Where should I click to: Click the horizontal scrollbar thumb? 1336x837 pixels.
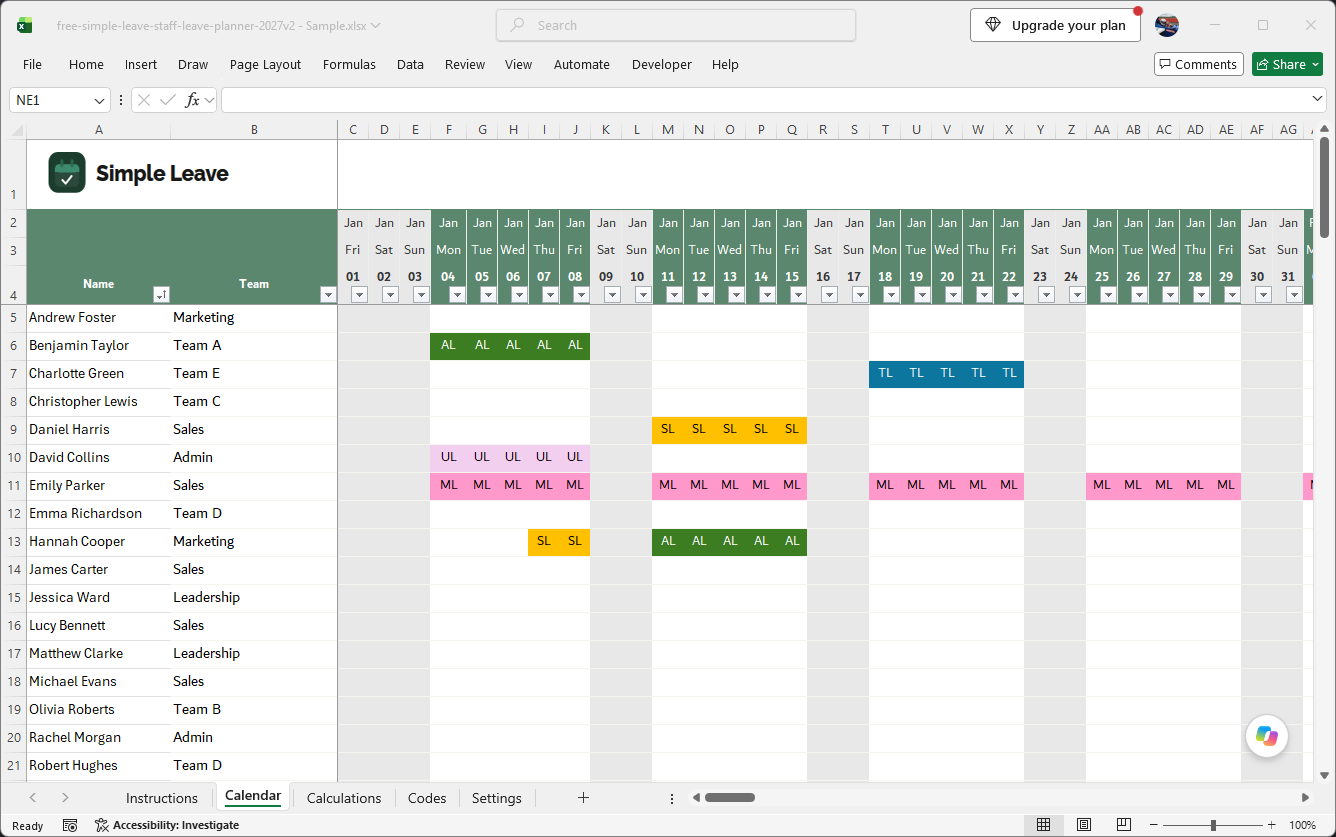729,797
